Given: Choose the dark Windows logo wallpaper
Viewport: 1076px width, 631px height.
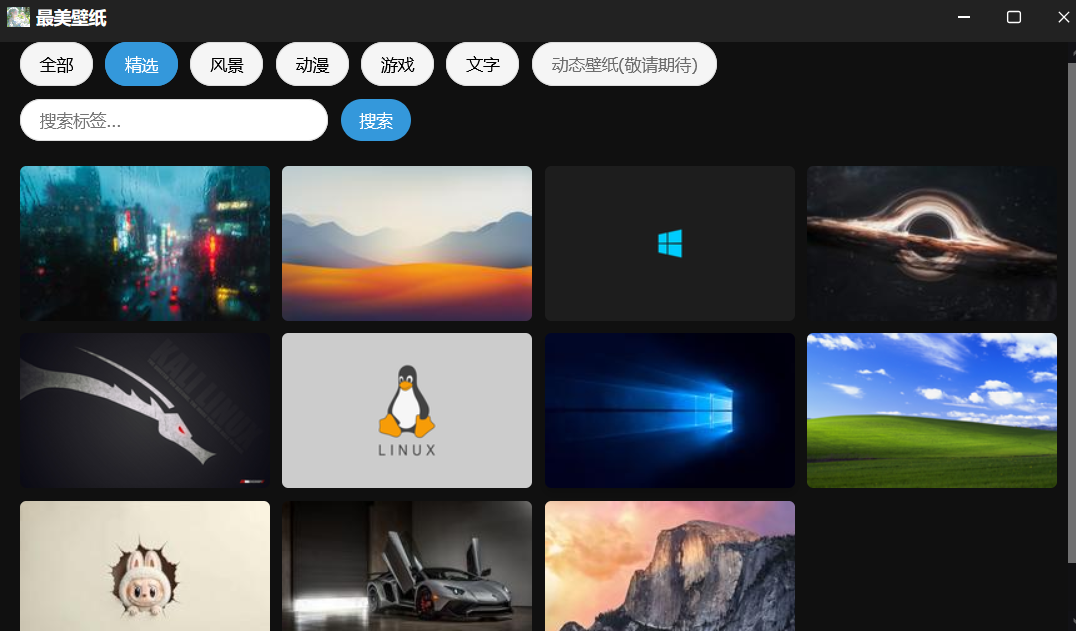Looking at the screenshot, I should 670,243.
